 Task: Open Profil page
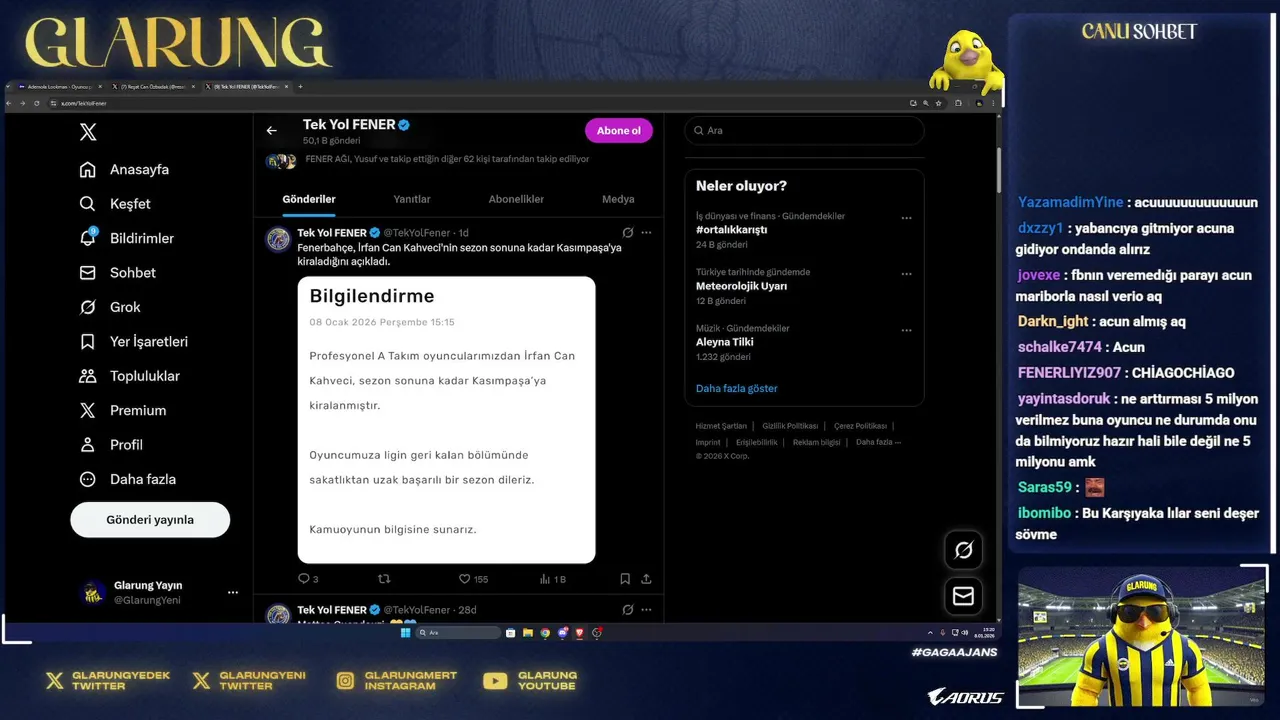(111, 445)
